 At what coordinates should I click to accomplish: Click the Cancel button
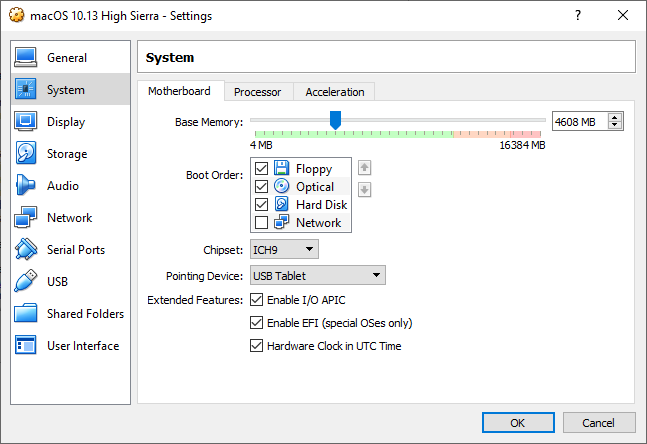pos(598,423)
